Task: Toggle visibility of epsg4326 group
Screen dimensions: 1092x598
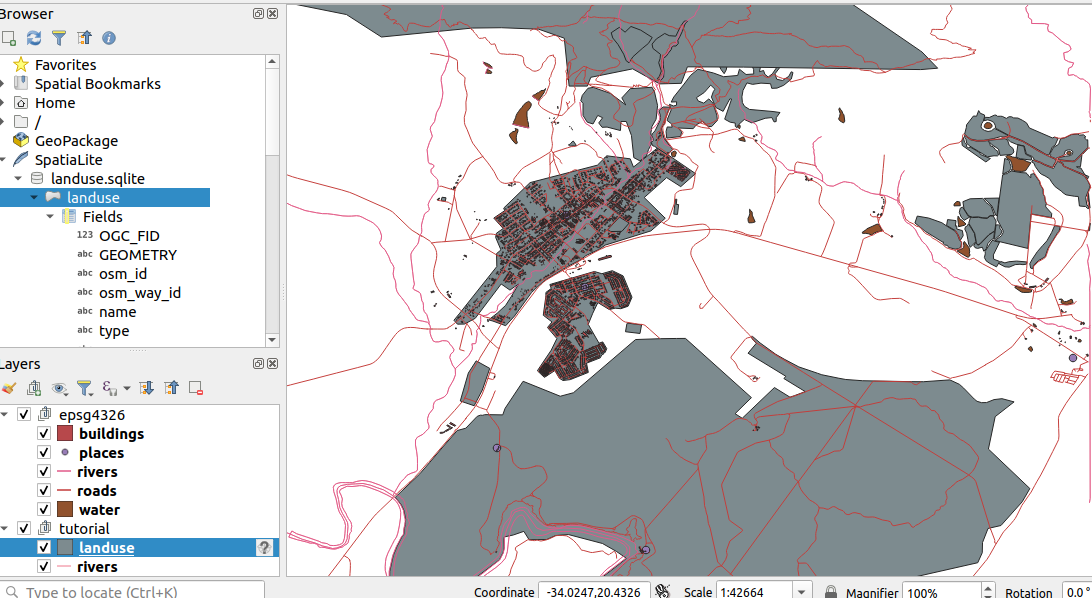Action: click(24, 414)
